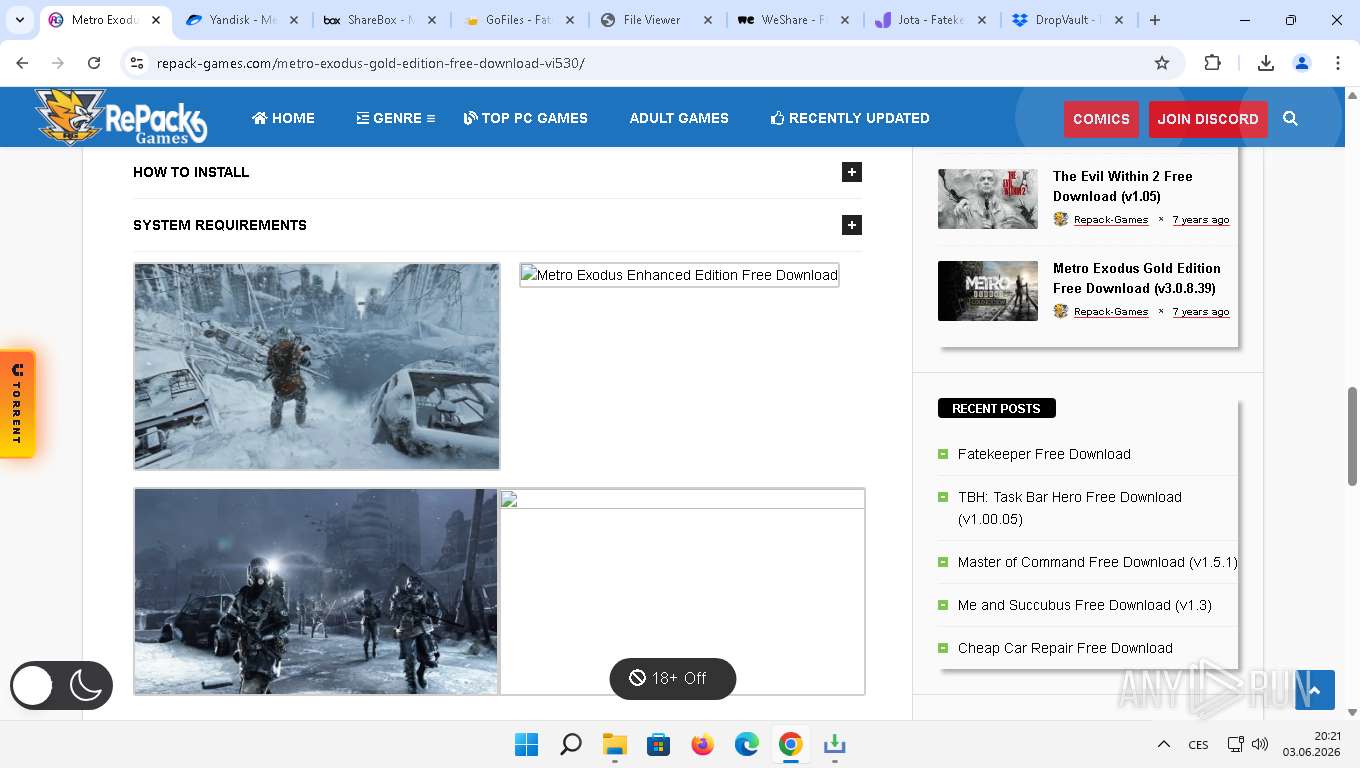The image size is (1360, 768).
Task: Open Metro Exodus Gold Edition sidebar link
Action: click(x=1137, y=278)
